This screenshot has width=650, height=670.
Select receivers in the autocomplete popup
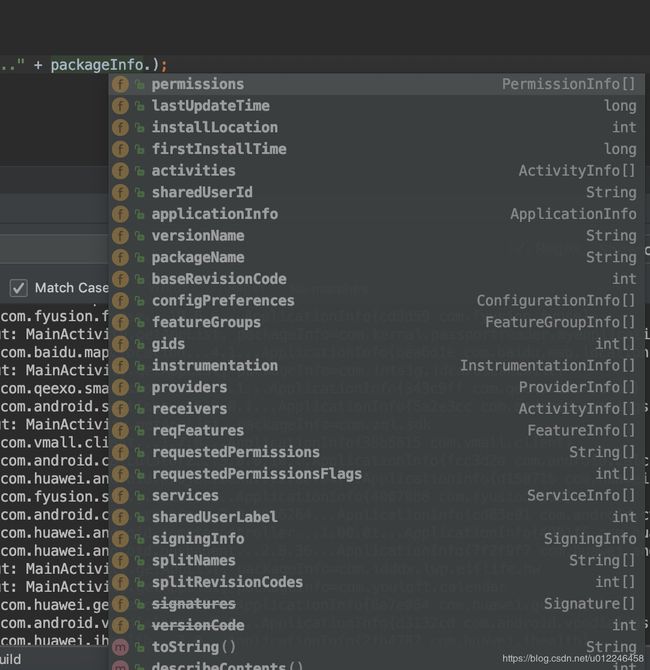coord(376,409)
